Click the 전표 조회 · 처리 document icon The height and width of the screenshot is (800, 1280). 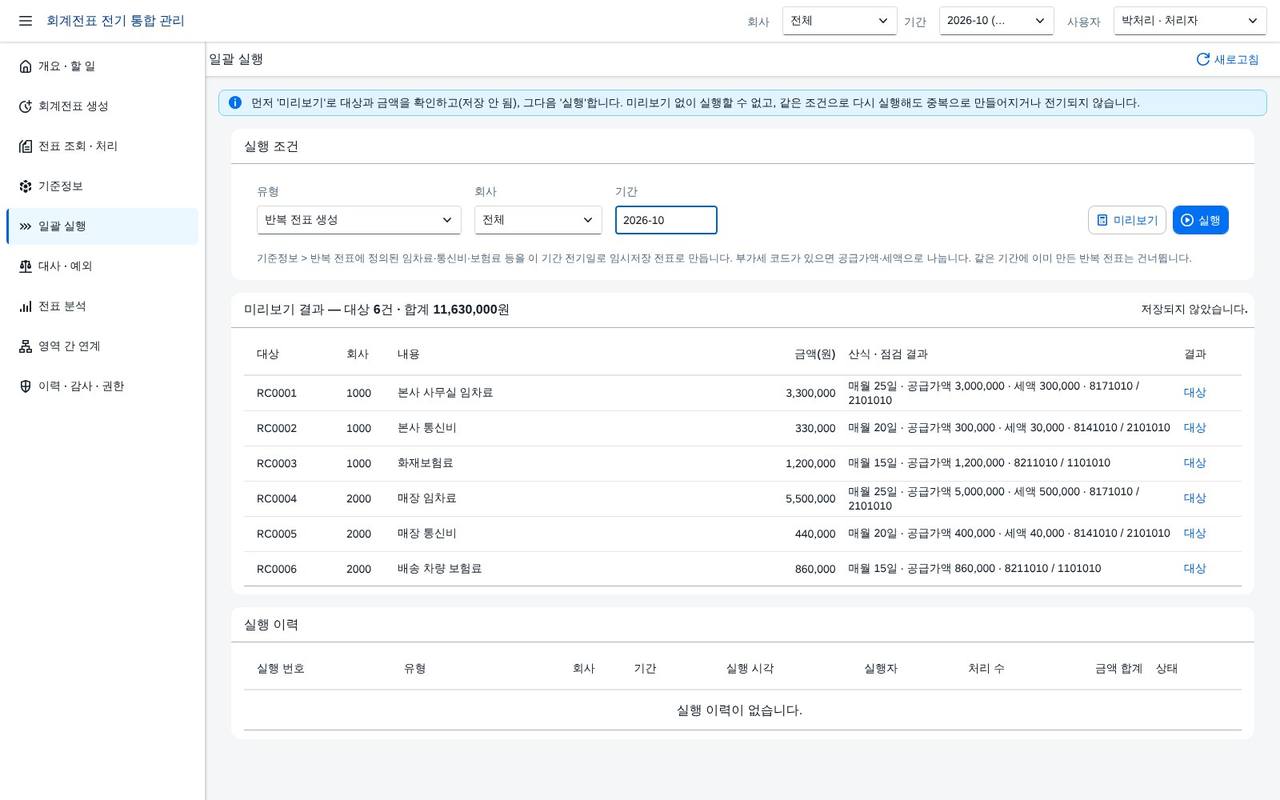26,146
